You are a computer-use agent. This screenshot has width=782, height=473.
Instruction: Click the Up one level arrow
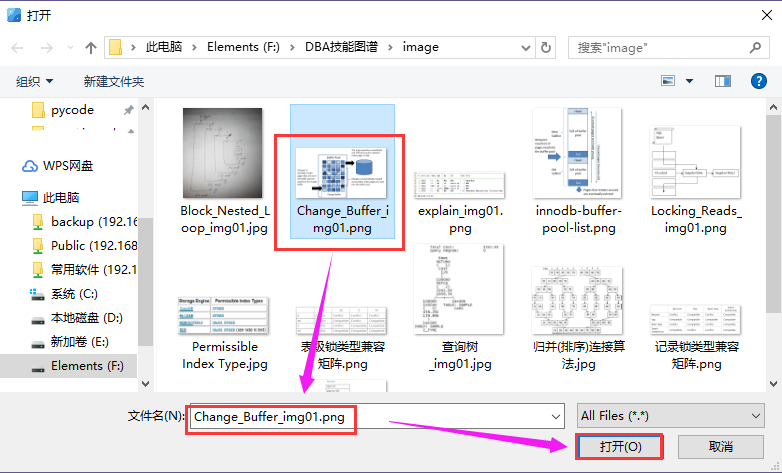91,47
